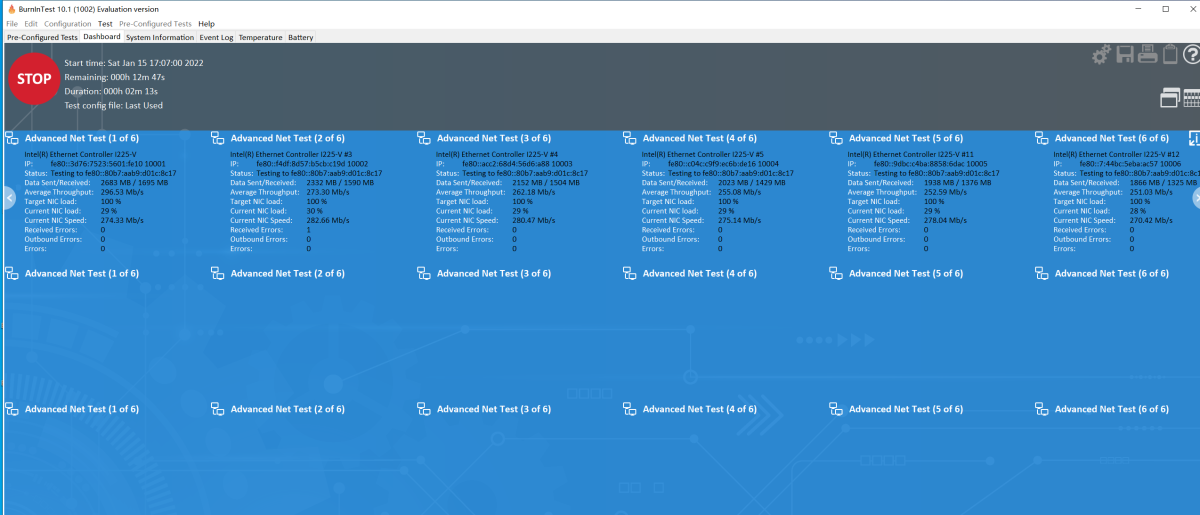Open the Battery tab

coord(300,37)
